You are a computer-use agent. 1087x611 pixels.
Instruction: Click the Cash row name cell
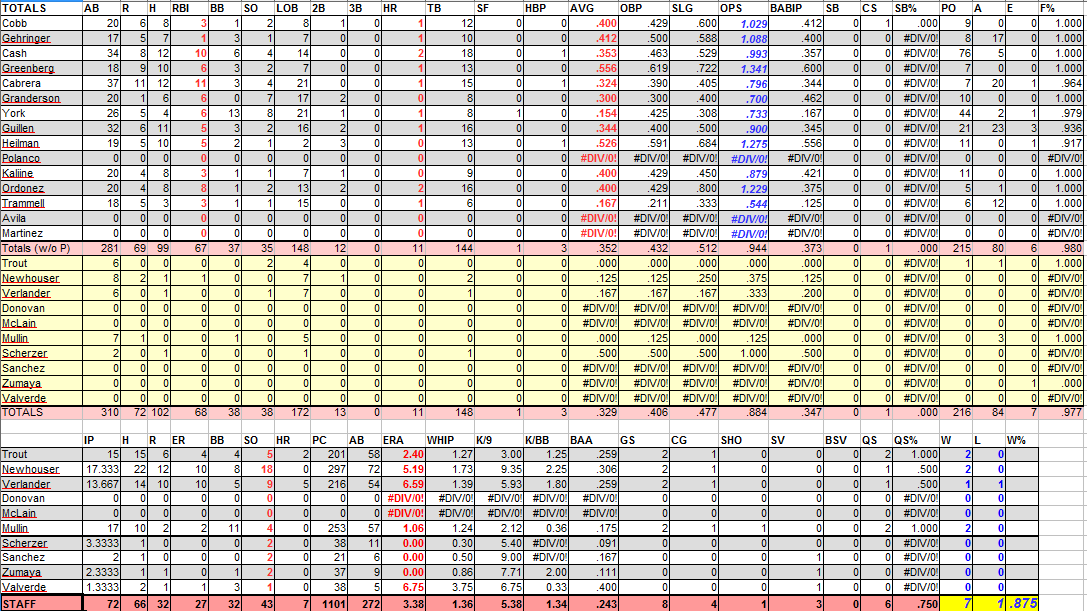tap(42, 53)
